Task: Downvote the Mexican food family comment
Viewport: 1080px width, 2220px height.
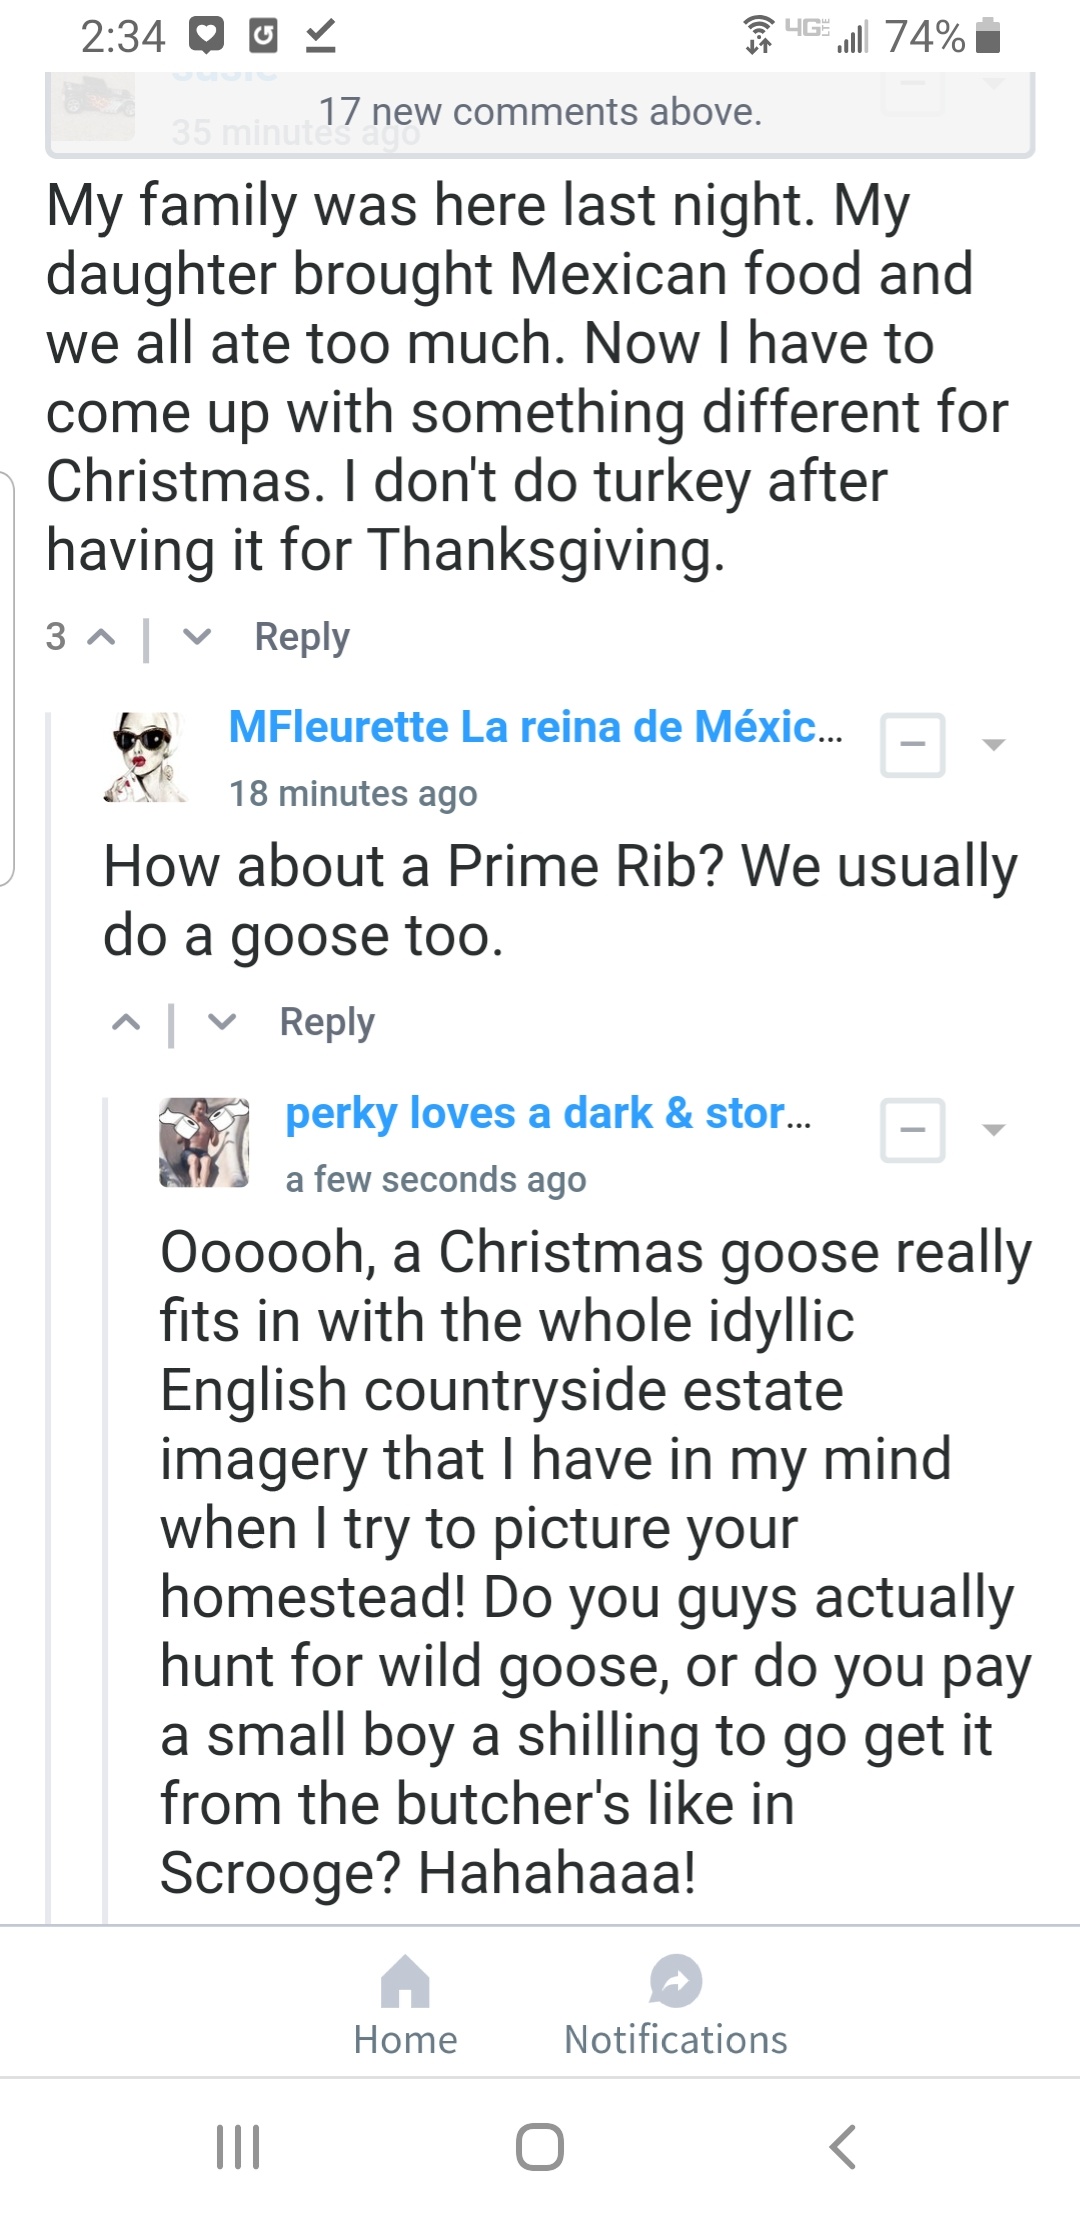Action: pos(197,637)
